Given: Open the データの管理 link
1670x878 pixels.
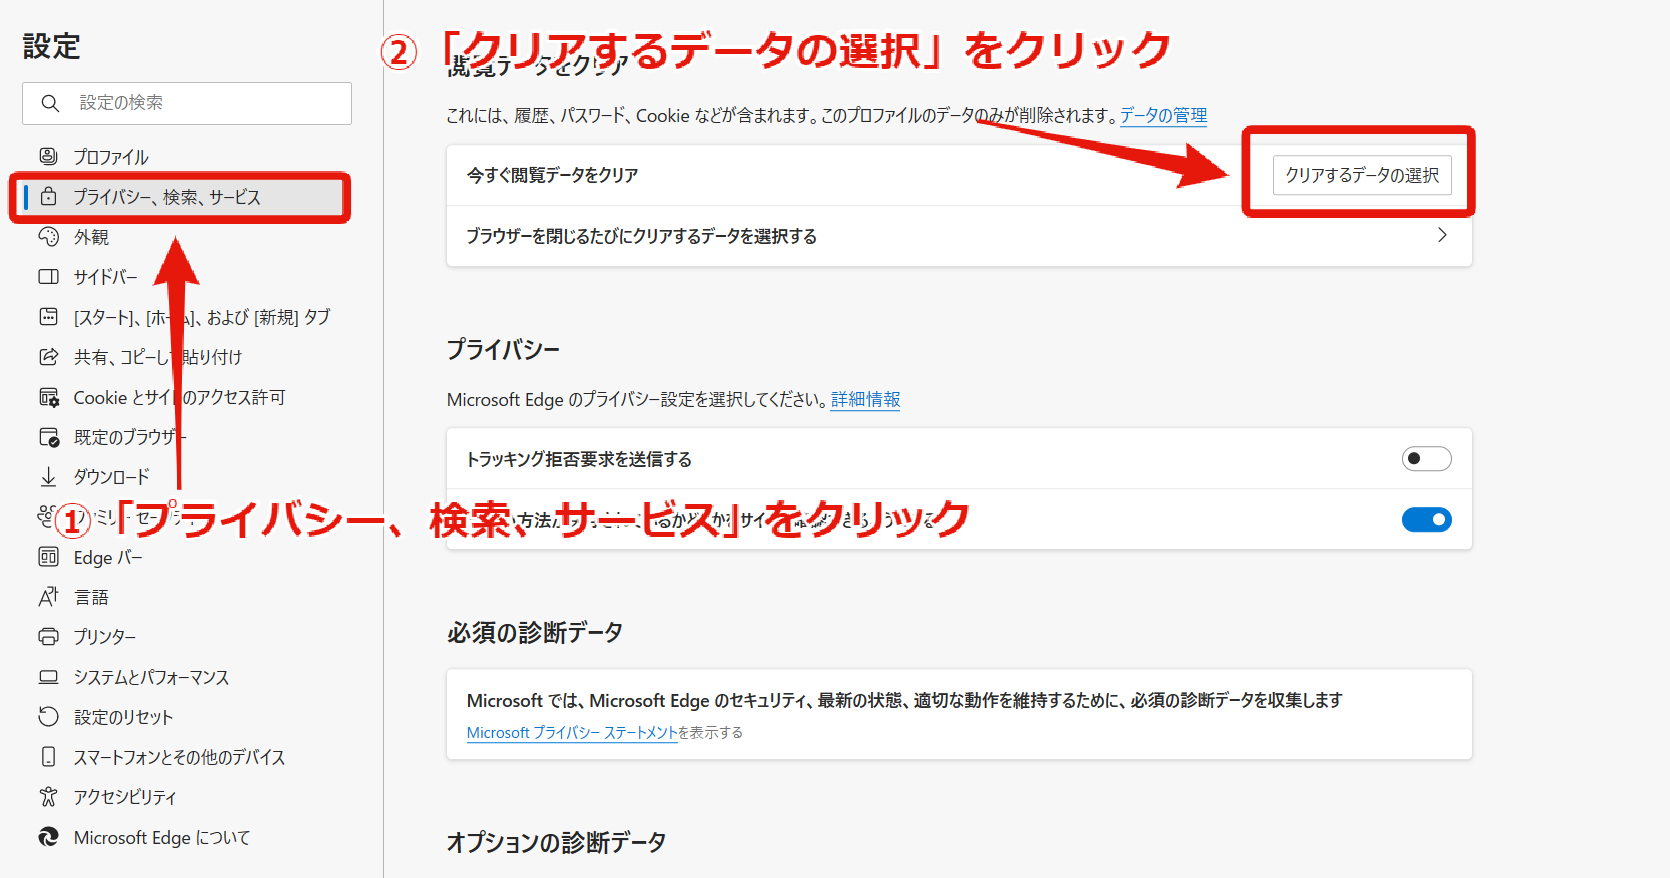Looking at the screenshot, I should pos(1163,115).
